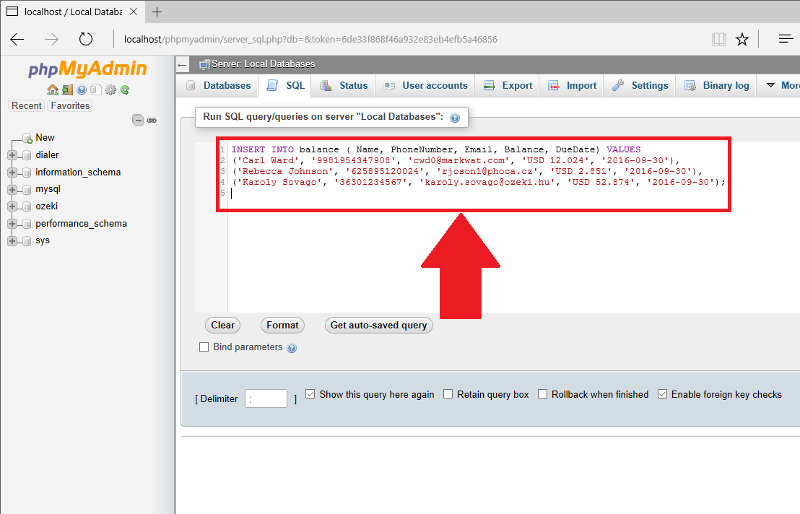This screenshot has height=514, width=800.
Task: Click help icon beside Run SQL query title
Action: pos(455,118)
